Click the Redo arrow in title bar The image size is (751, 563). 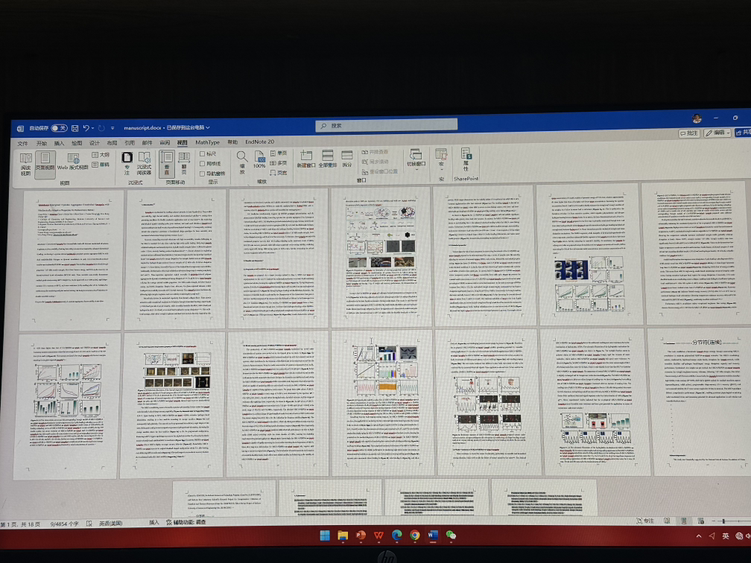101,128
